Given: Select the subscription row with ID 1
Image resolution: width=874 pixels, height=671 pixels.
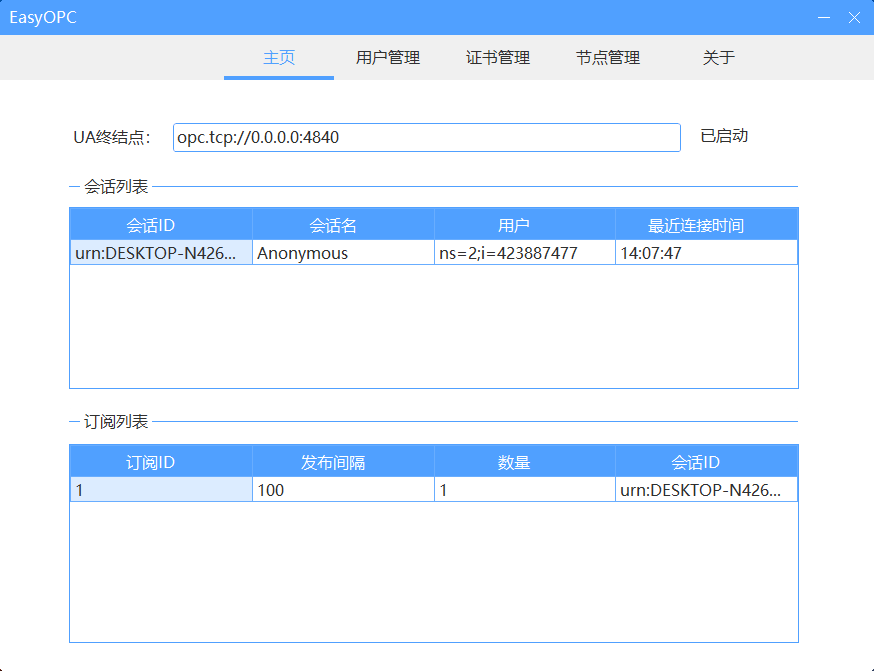Looking at the screenshot, I should pos(160,488).
